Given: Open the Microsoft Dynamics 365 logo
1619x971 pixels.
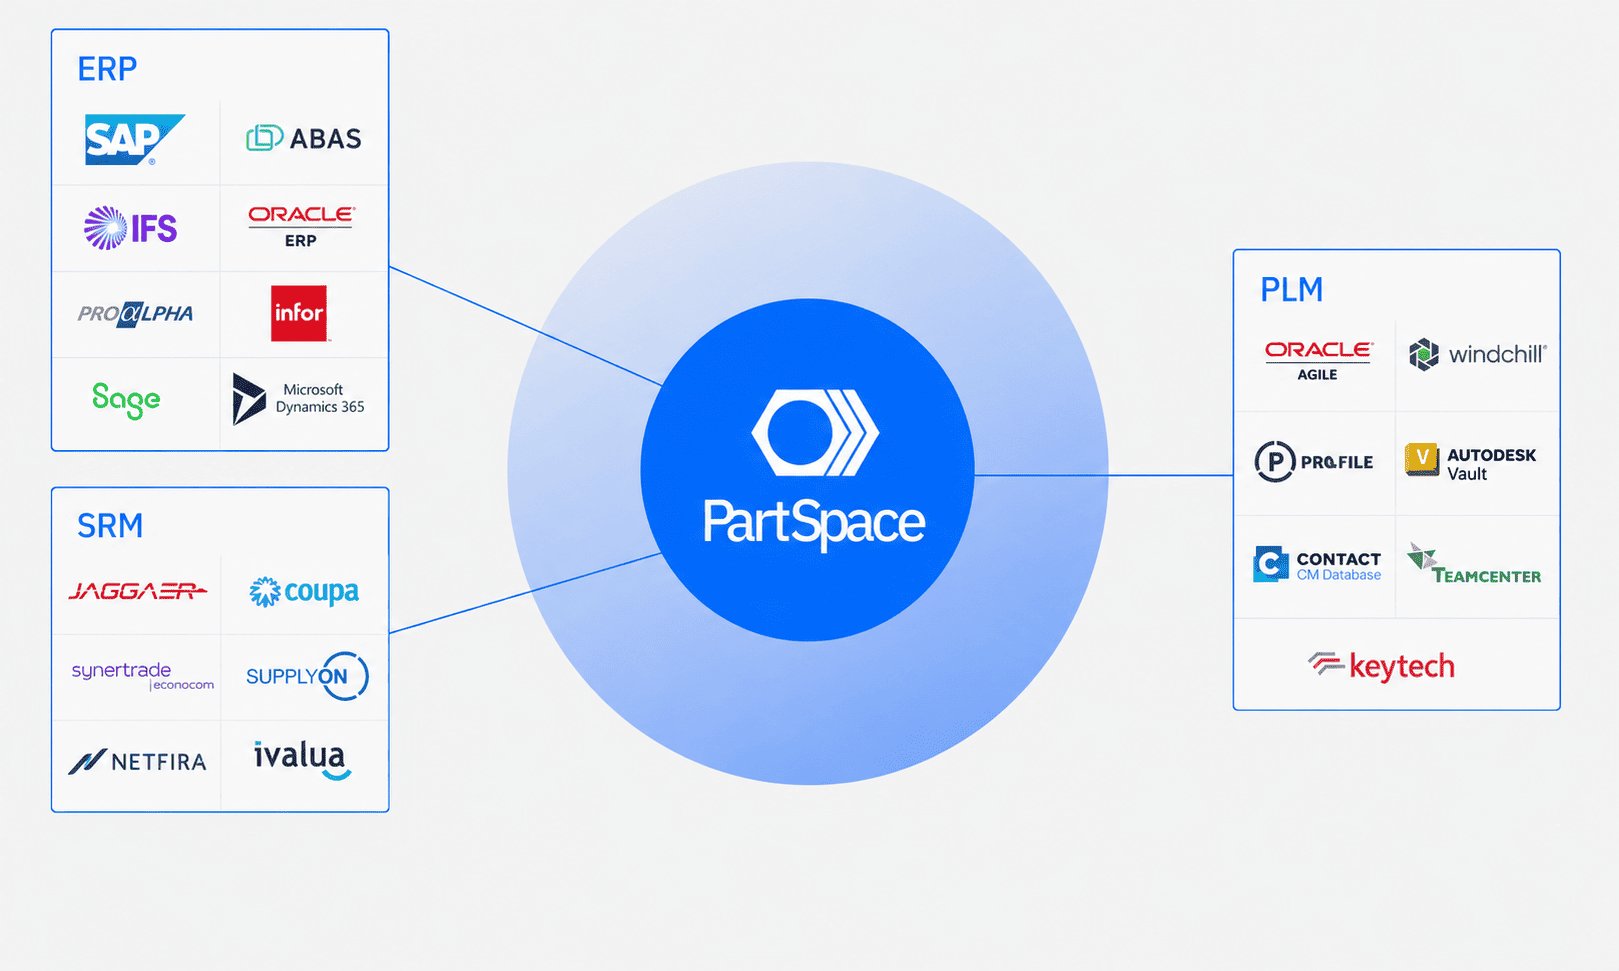Looking at the screenshot, I should [x=299, y=399].
